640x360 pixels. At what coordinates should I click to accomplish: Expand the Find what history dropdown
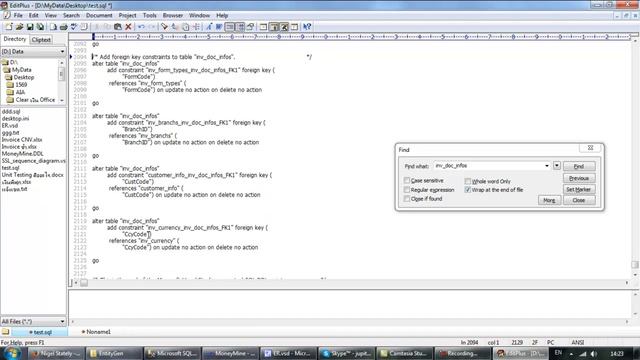click(547, 166)
